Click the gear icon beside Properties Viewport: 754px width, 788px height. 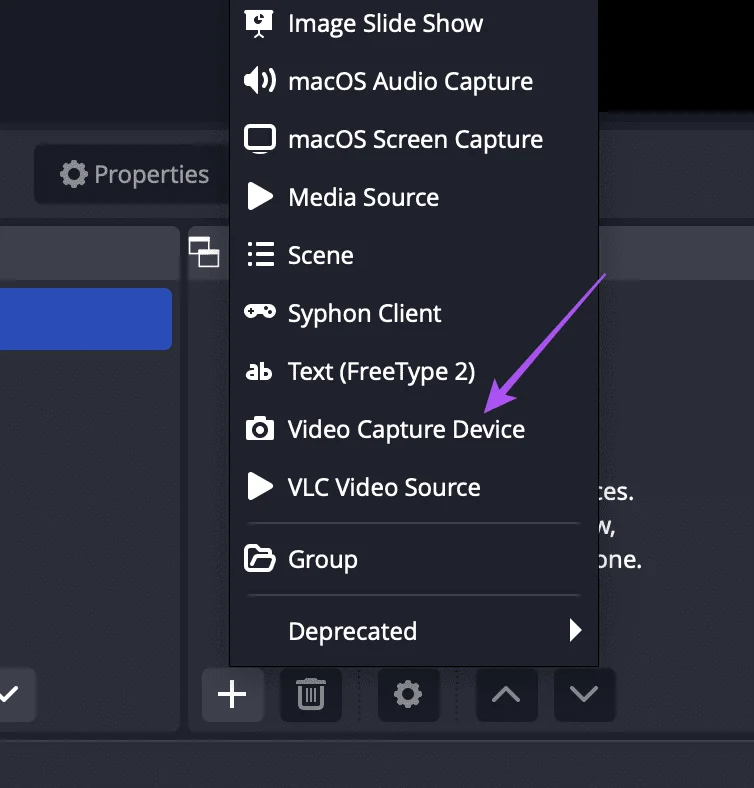(x=73, y=174)
